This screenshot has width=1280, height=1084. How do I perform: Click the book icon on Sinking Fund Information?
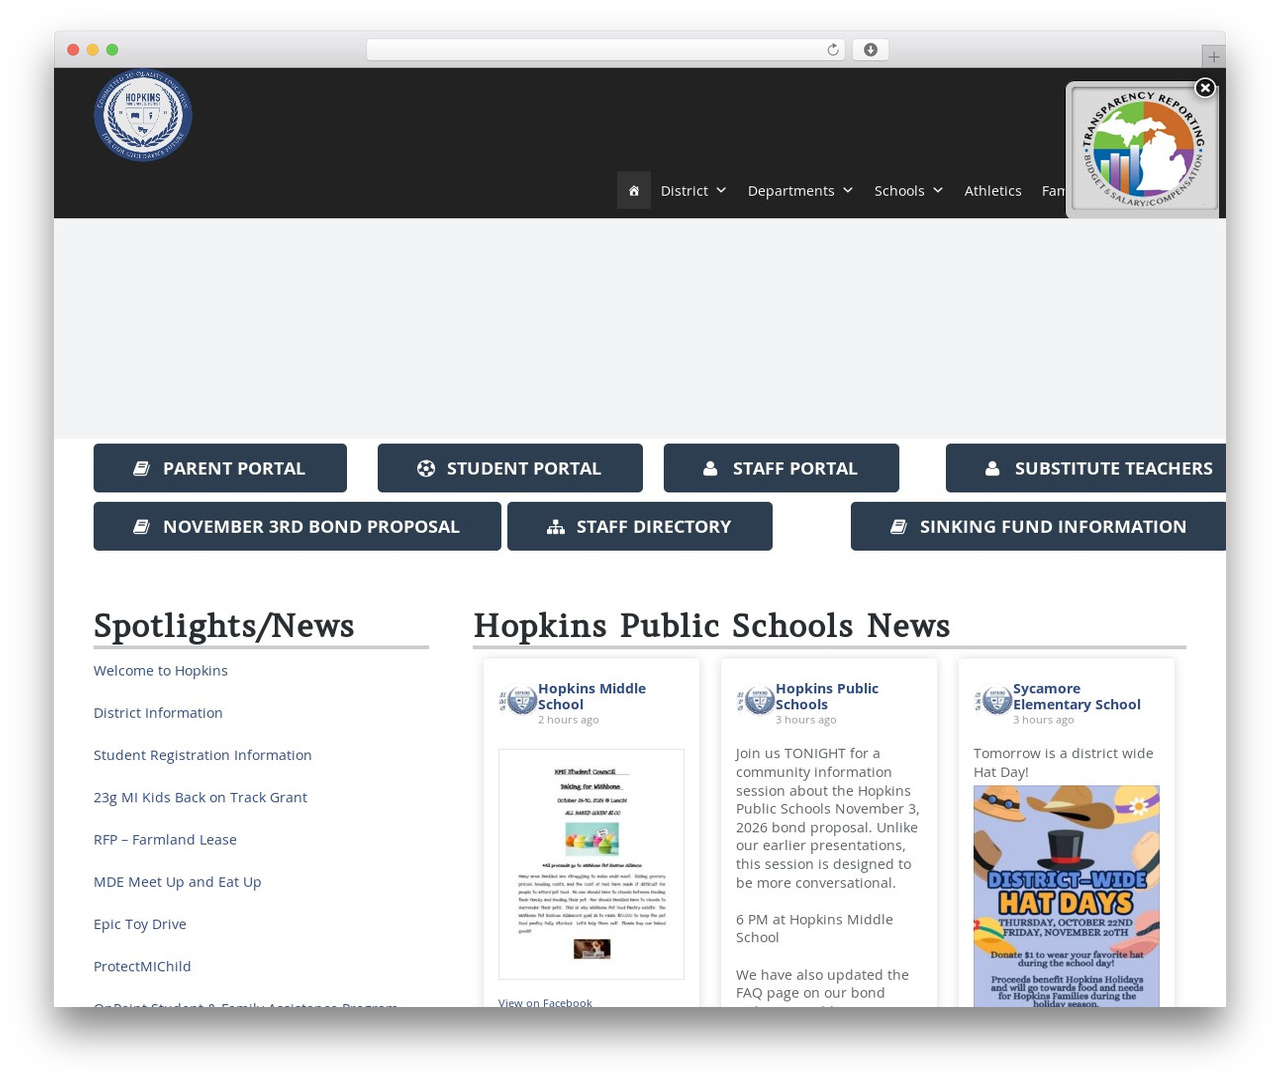tap(899, 526)
